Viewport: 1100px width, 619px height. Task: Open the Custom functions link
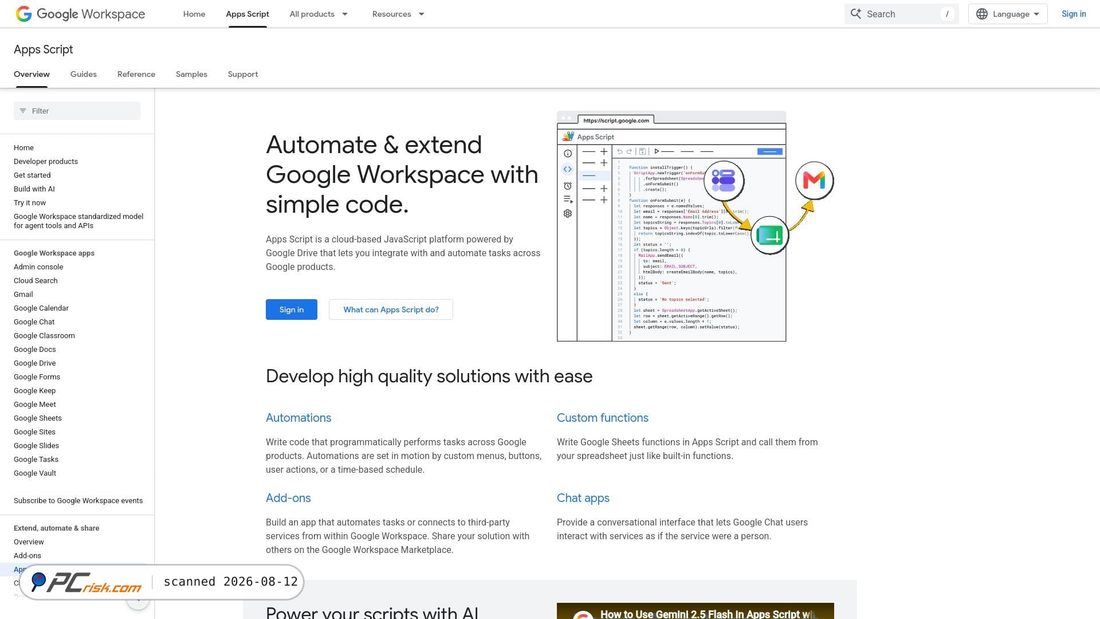[603, 418]
